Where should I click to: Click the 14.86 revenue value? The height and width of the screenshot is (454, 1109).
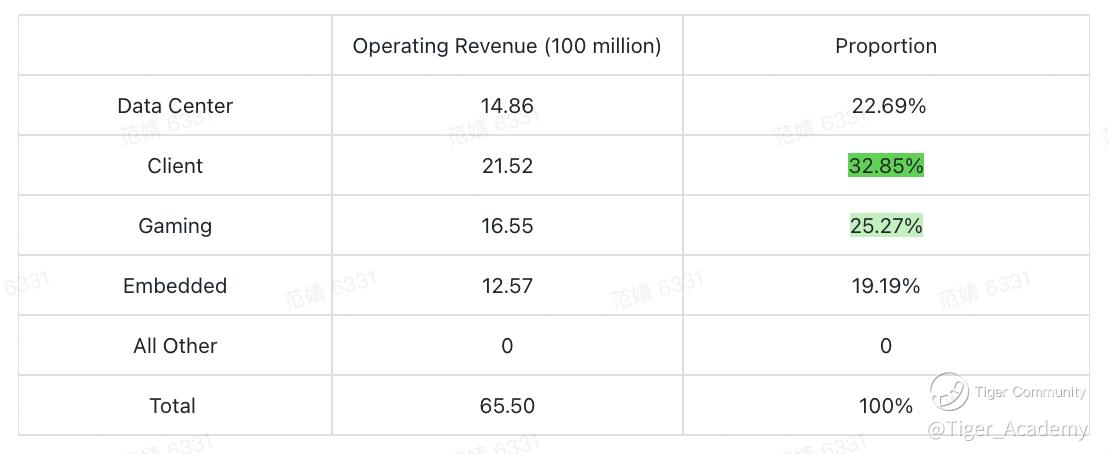click(x=506, y=106)
